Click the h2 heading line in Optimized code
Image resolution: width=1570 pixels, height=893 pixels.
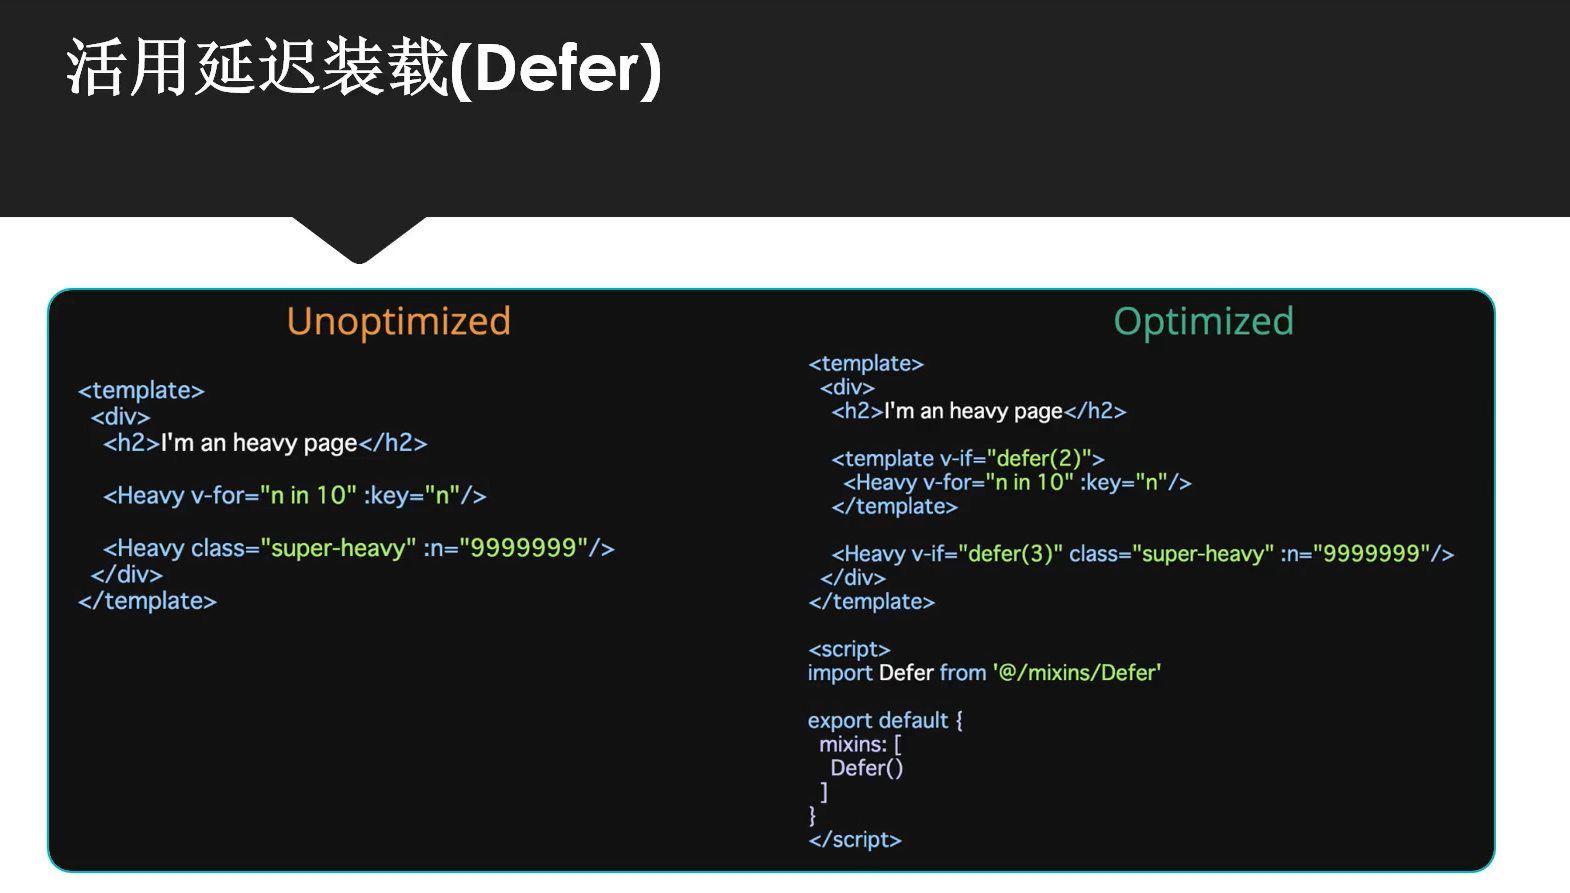pyautogui.click(x=978, y=411)
